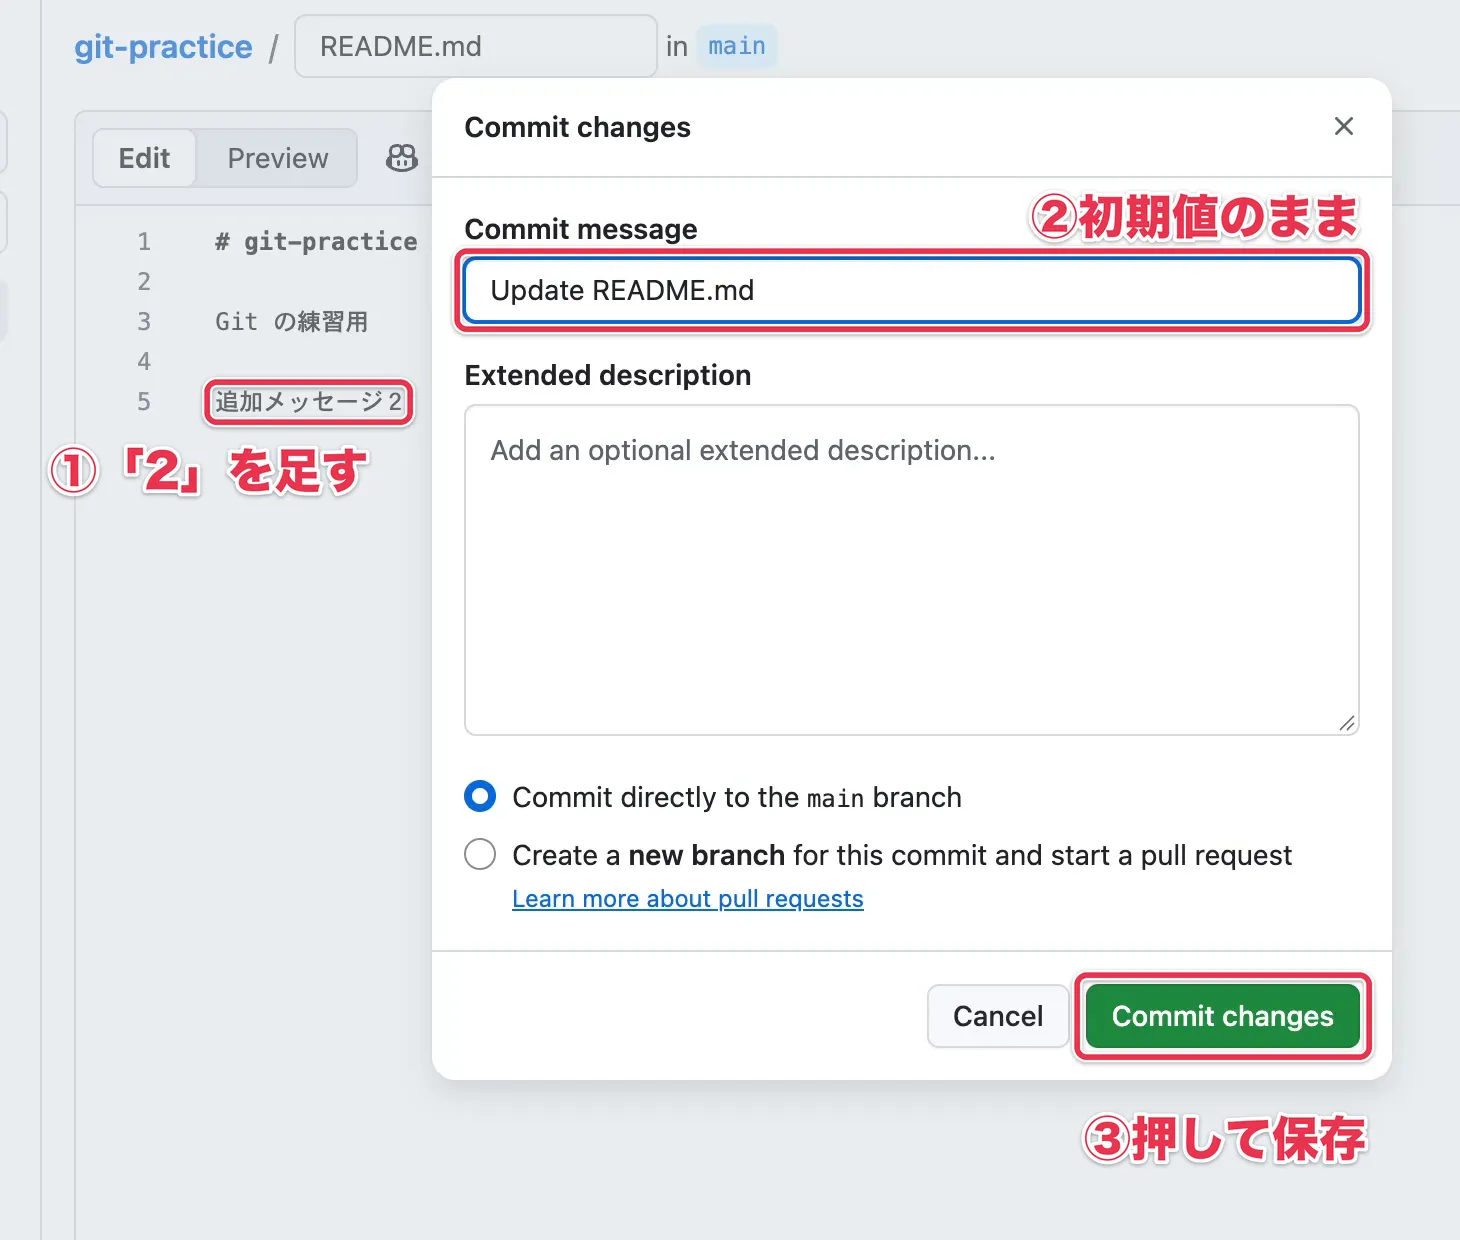
Task: Click the resize handle of description box
Action: (x=1347, y=723)
